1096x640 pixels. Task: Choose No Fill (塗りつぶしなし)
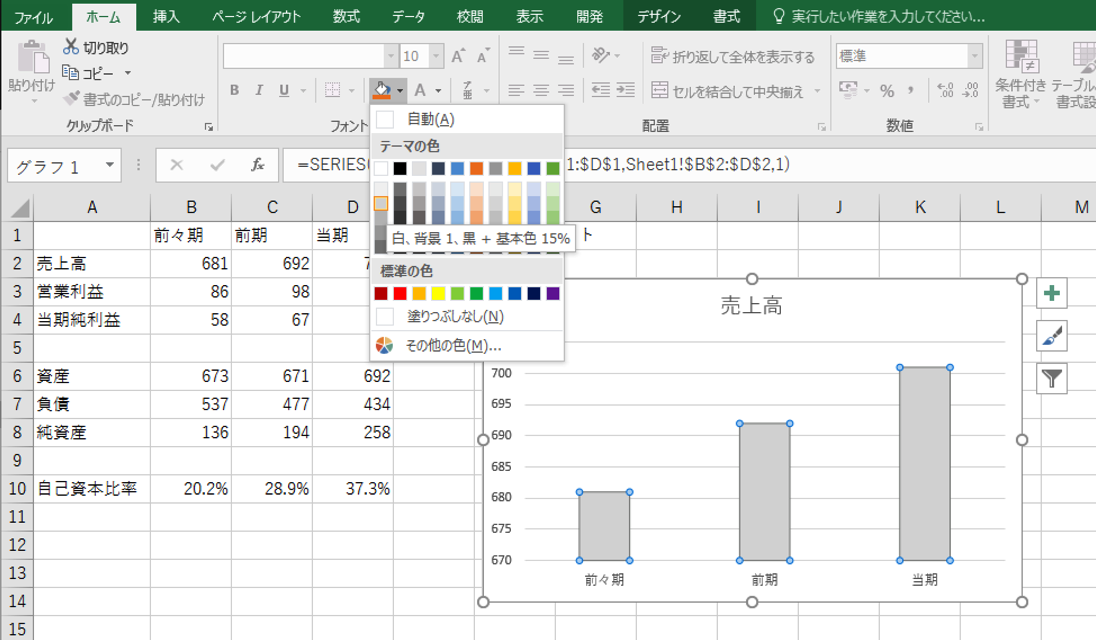click(x=467, y=317)
